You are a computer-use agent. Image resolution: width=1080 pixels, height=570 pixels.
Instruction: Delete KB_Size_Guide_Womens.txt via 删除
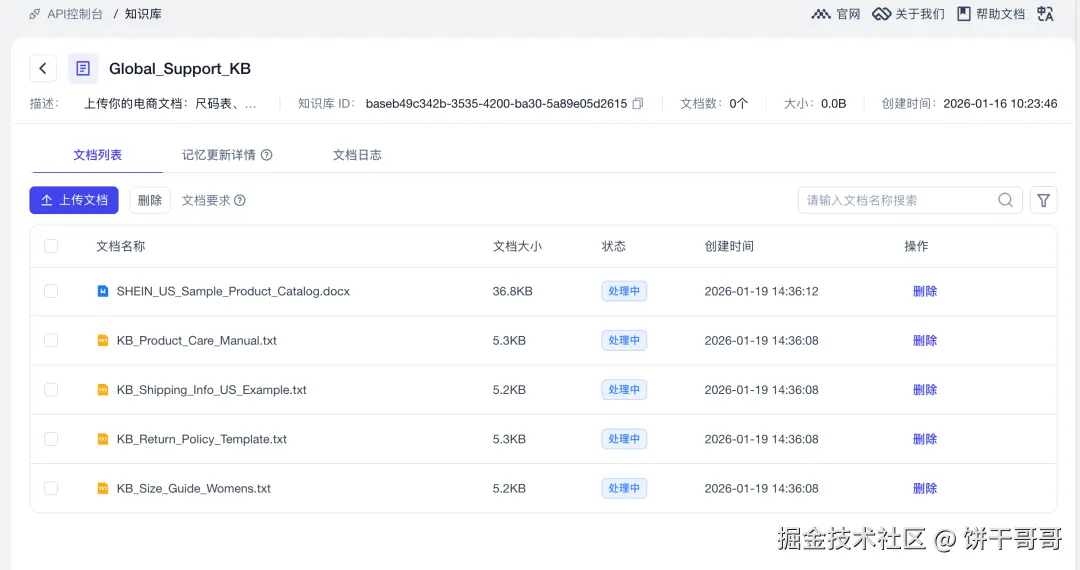[924, 488]
